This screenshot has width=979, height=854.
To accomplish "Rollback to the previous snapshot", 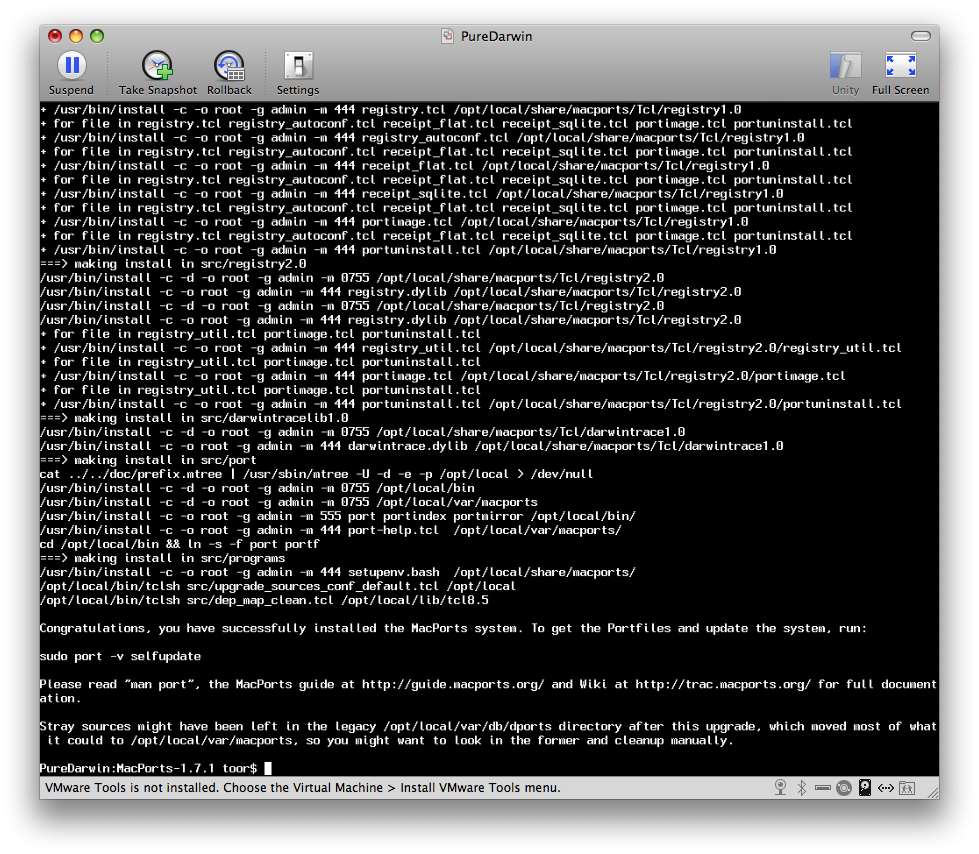I will pos(229,73).
